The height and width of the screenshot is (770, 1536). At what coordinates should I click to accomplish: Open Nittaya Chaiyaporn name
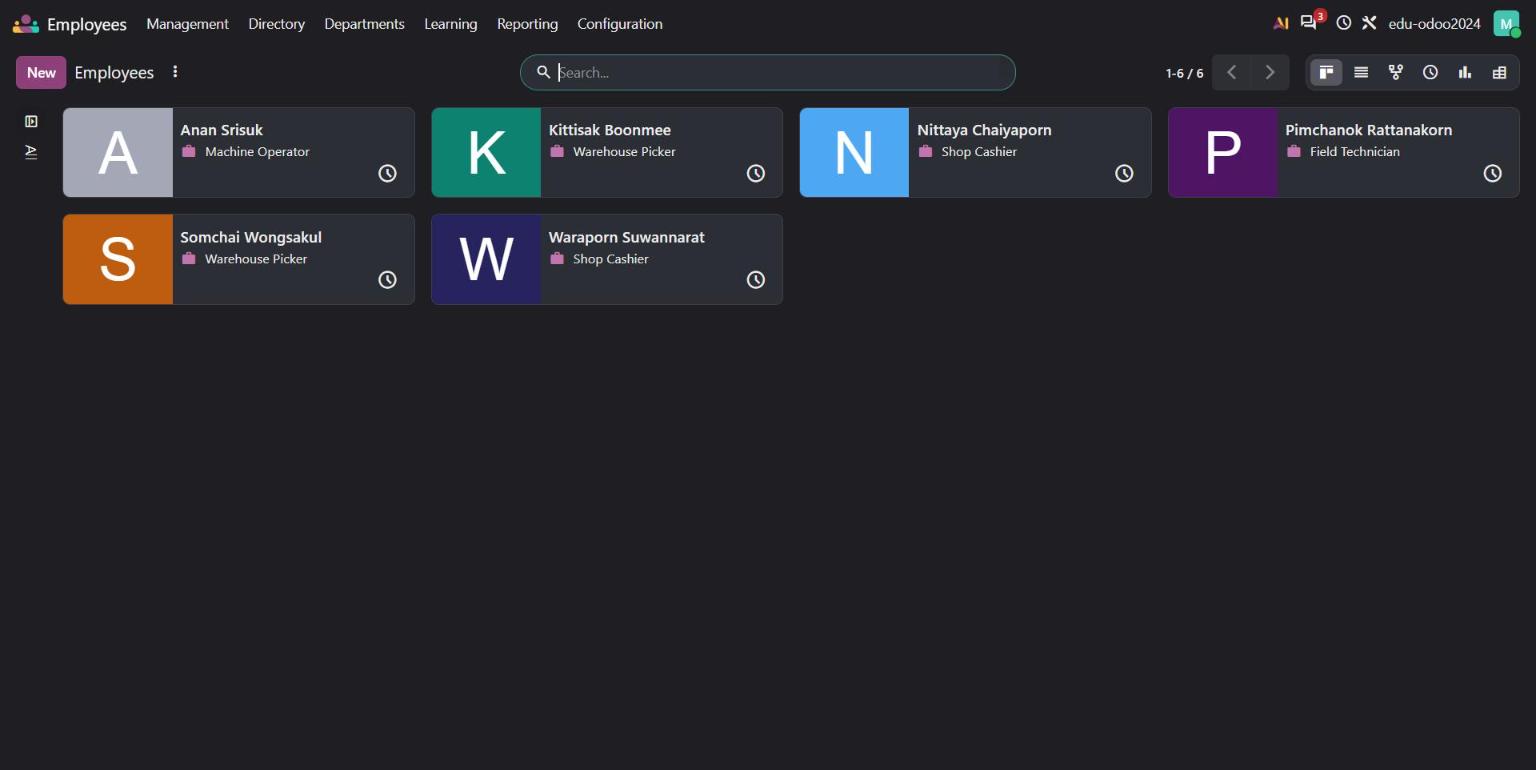(x=984, y=130)
